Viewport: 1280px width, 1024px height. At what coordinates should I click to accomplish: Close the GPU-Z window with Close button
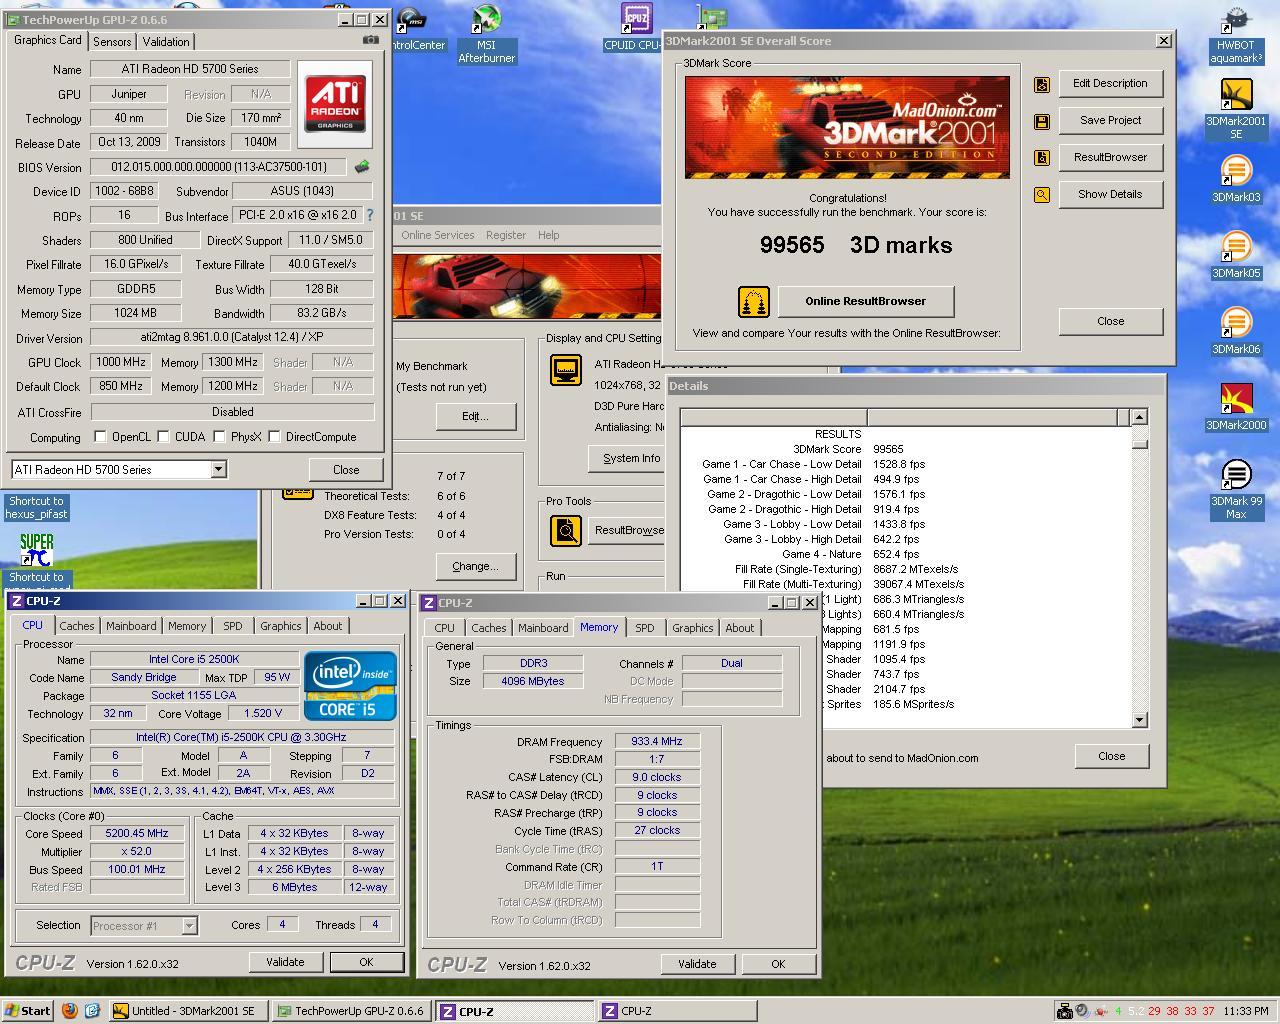(346, 470)
